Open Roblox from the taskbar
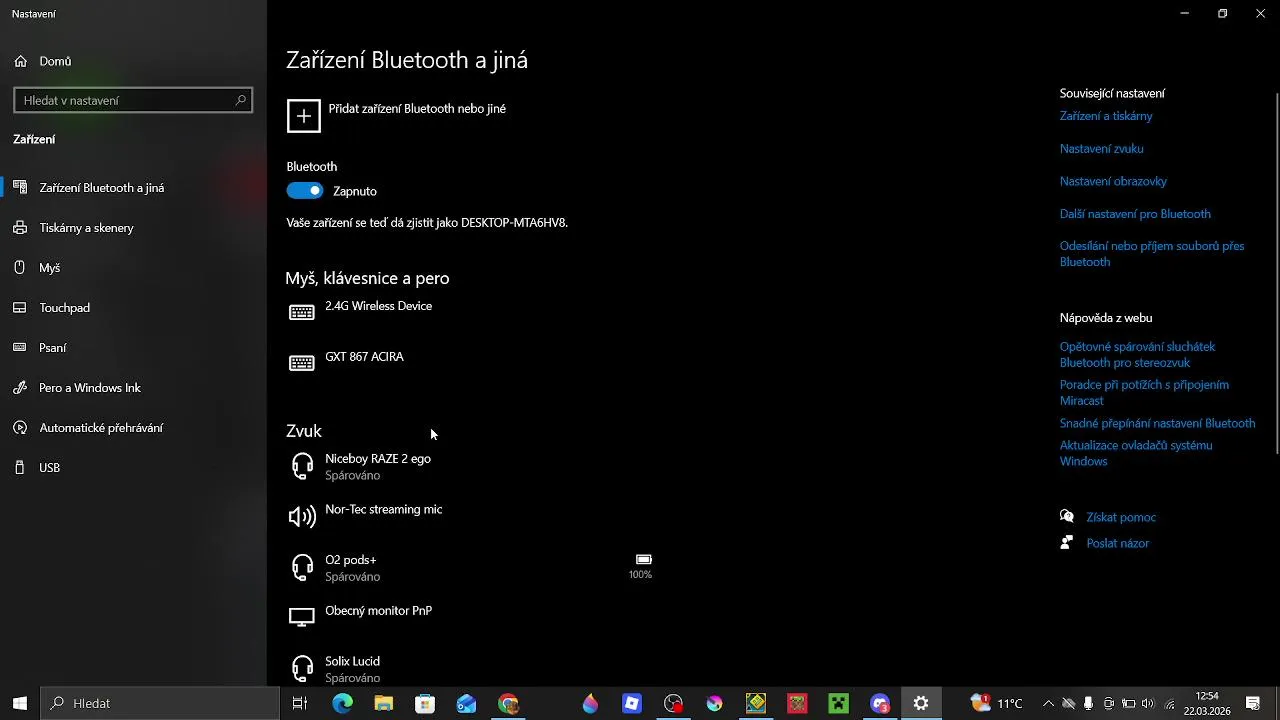Image resolution: width=1280 pixels, height=720 pixels. [x=631, y=704]
